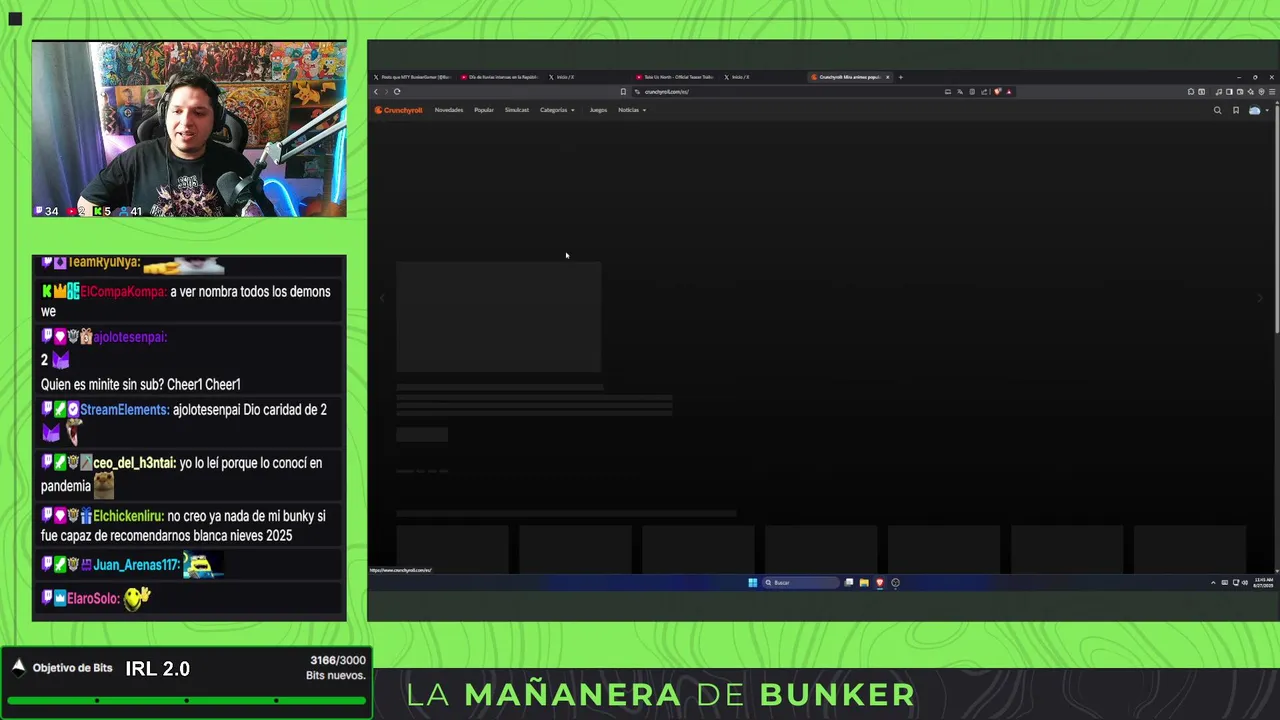Click the green Objetivo de Bits progress bar
The width and height of the screenshot is (1280, 720).
pyautogui.click(x=187, y=700)
